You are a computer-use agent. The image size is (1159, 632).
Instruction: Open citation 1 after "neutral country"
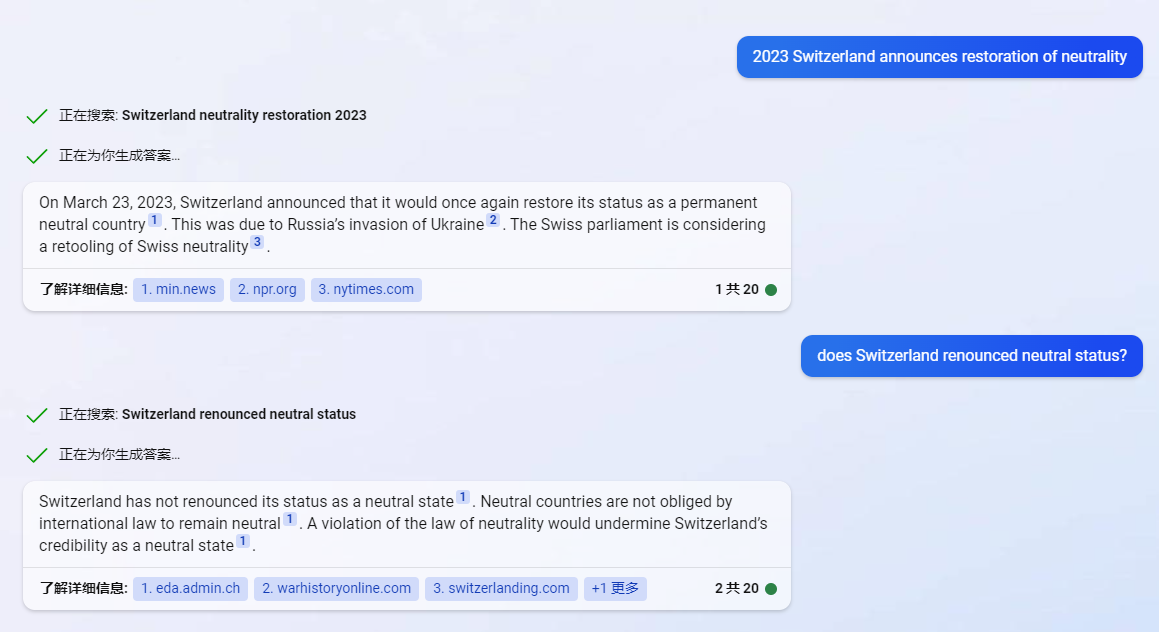pyautogui.click(x=155, y=220)
